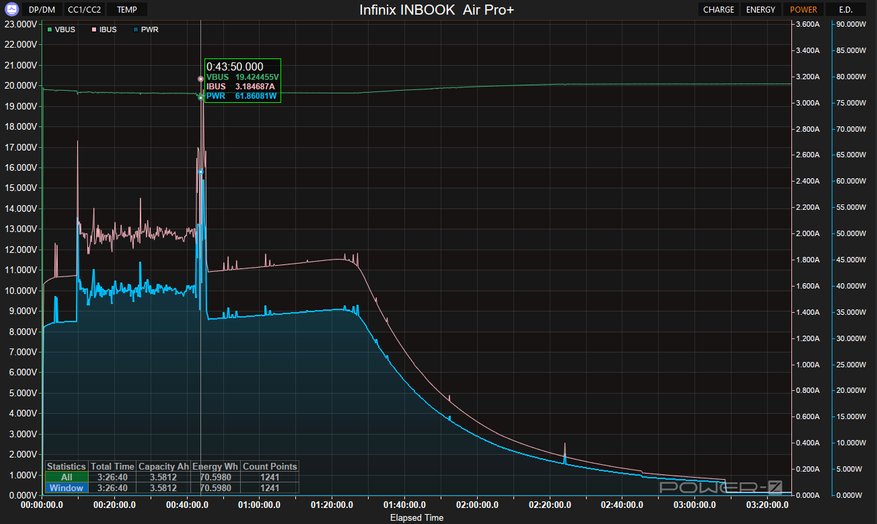Click the 50.000W power axis label

point(851,234)
